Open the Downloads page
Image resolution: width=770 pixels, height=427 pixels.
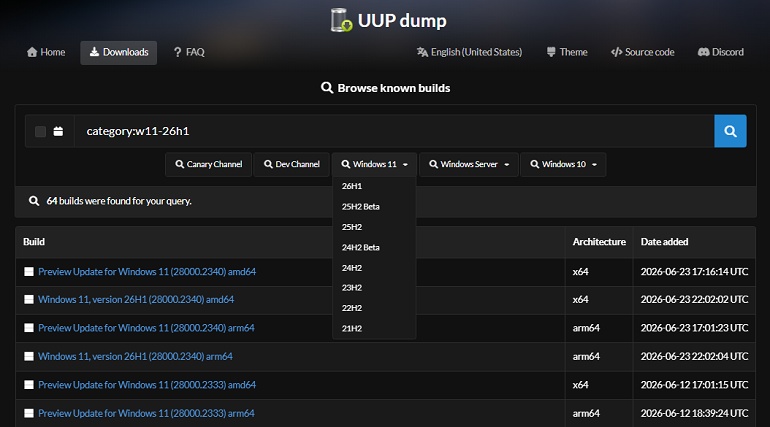119,52
